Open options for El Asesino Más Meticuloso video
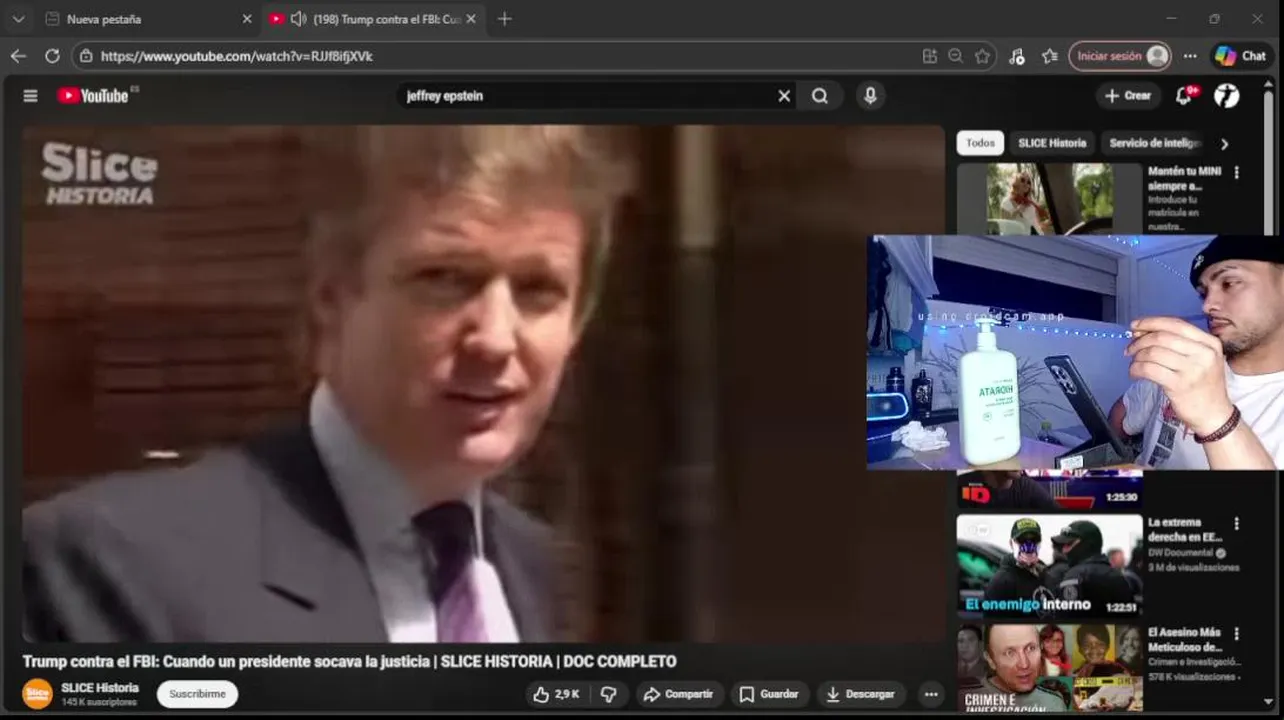The image size is (1284, 720). click(1237, 634)
